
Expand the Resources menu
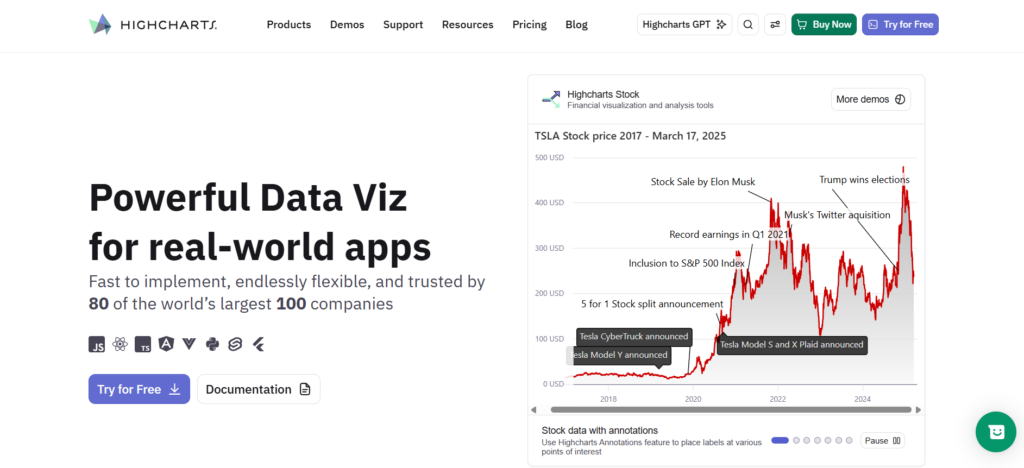point(468,25)
